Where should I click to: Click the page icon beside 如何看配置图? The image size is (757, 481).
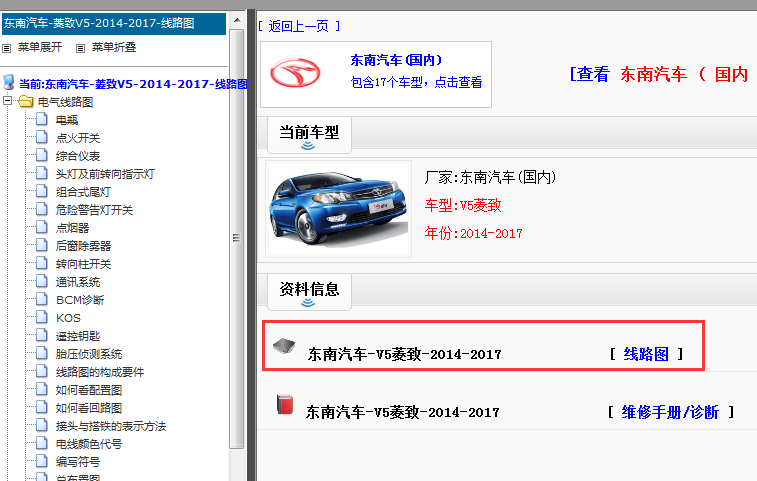point(42,389)
